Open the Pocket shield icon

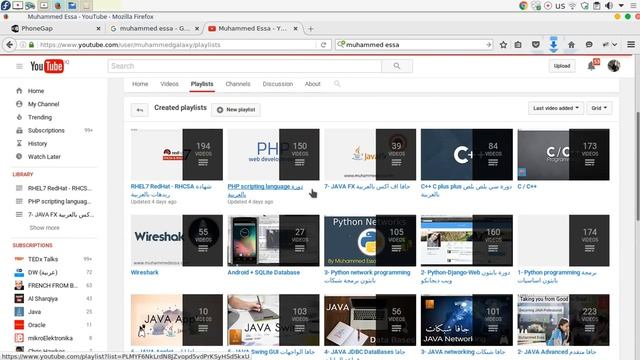[x=536, y=44]
